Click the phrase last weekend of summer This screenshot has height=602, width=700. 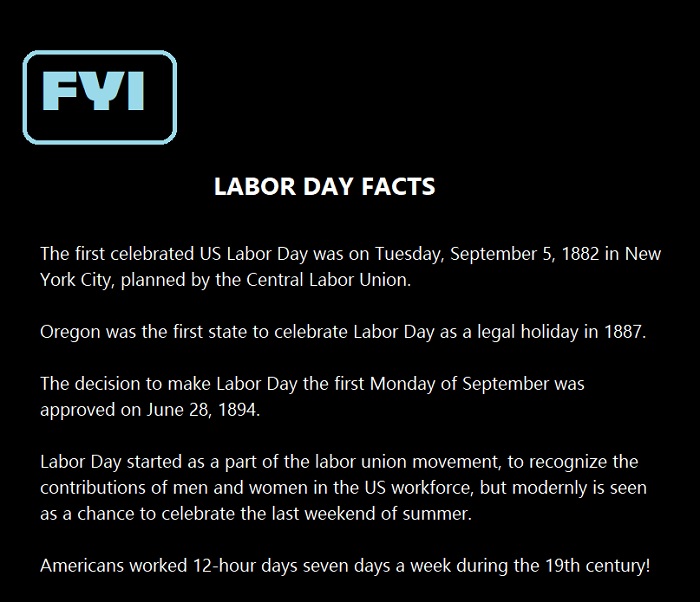[379, 514]
